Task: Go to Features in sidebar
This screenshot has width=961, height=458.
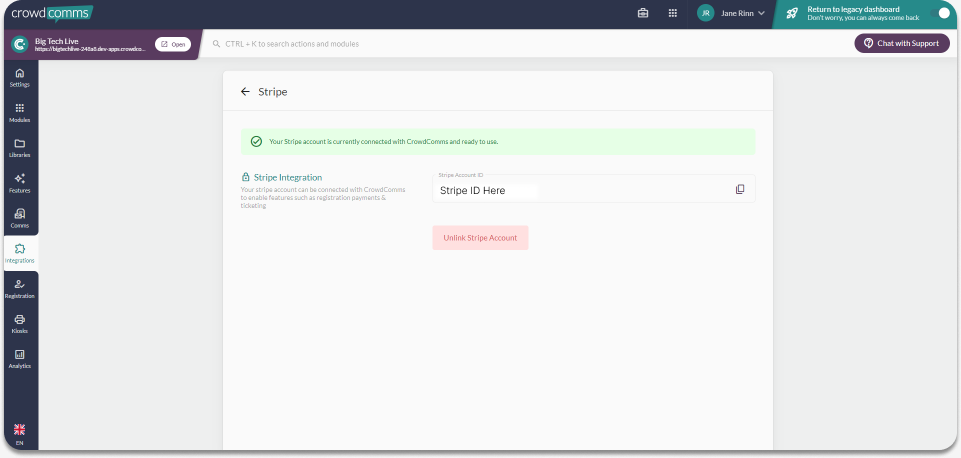Action: coord(19,183)
